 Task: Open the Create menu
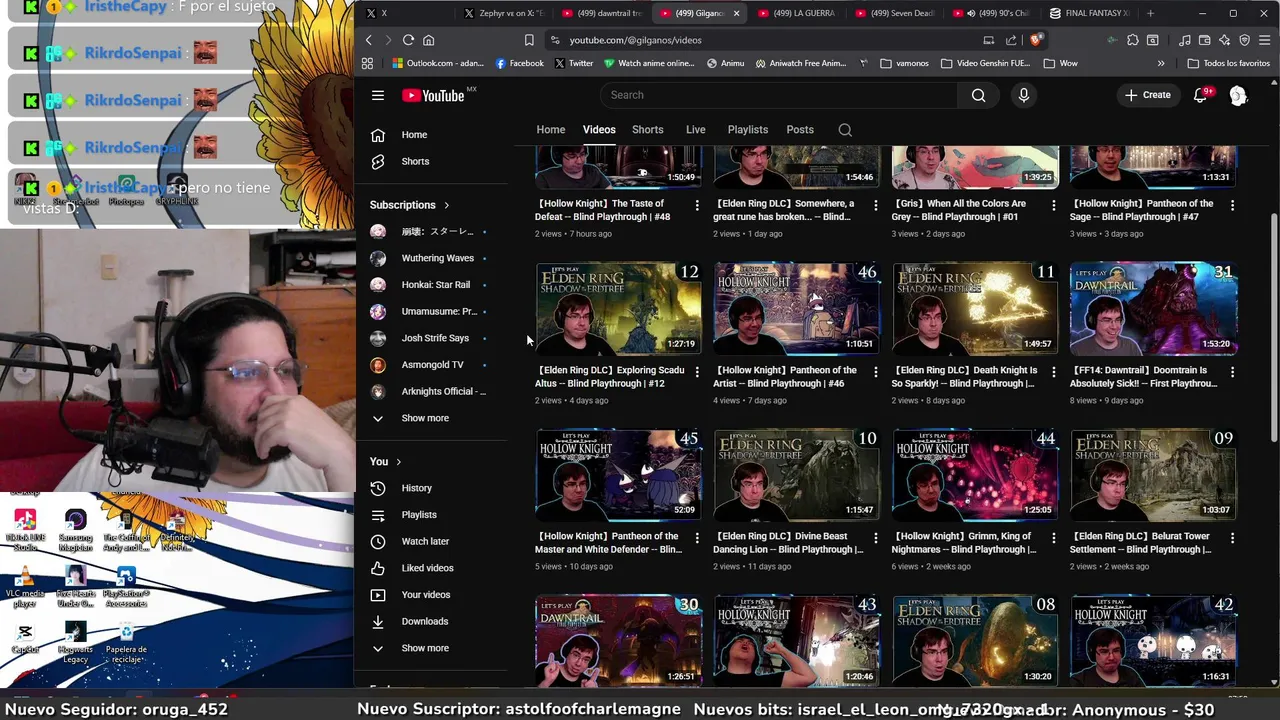1147,95
